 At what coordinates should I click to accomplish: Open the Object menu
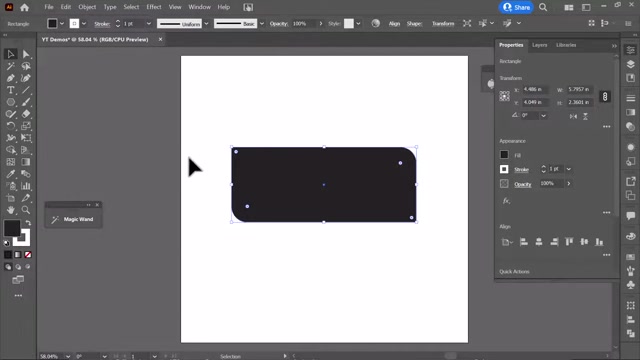tap(87, 7)
